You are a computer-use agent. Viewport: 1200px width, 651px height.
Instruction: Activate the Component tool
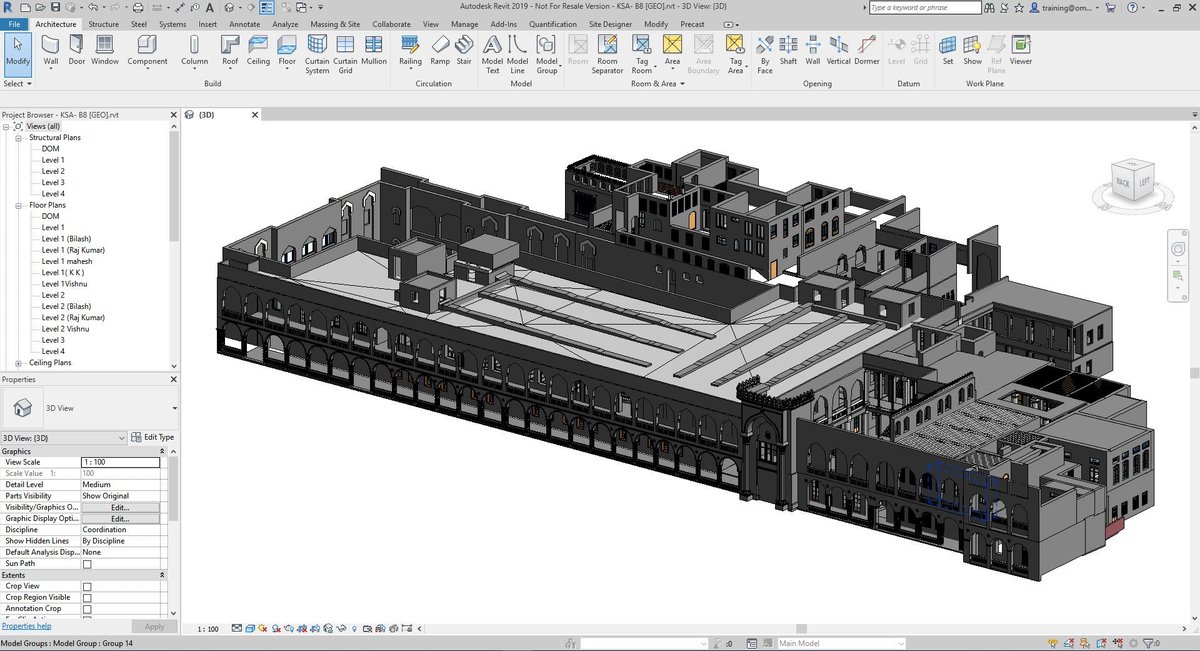(147, 52)
